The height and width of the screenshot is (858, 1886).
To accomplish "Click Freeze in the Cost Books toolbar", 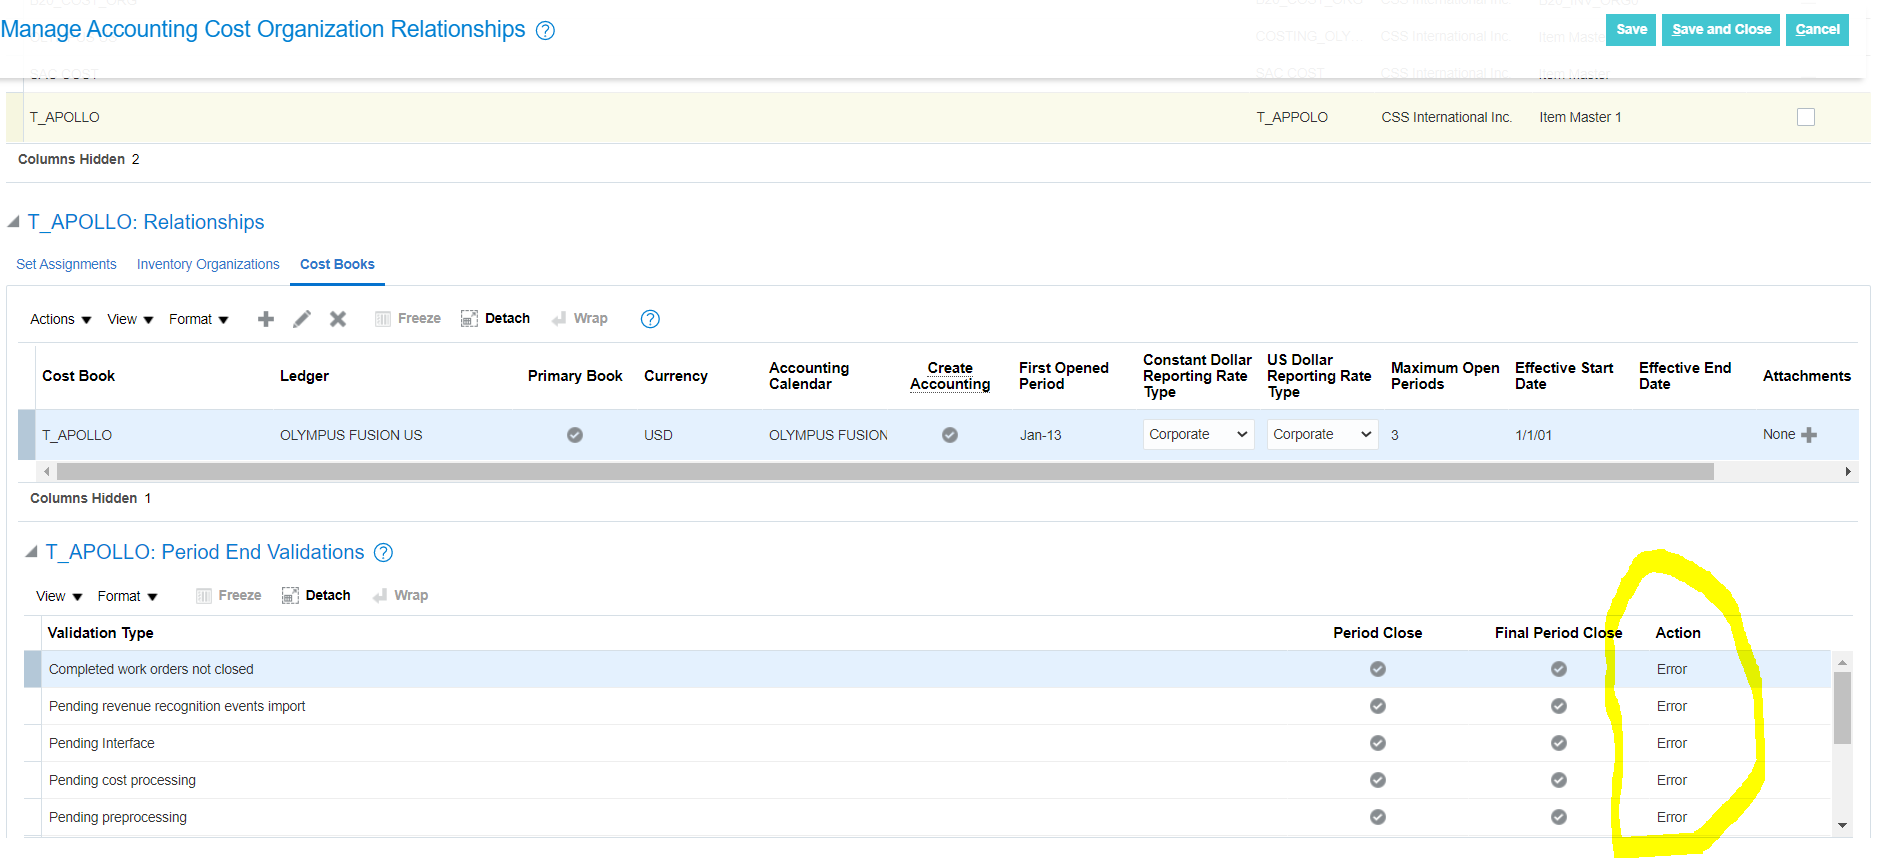I will [408, 319].
